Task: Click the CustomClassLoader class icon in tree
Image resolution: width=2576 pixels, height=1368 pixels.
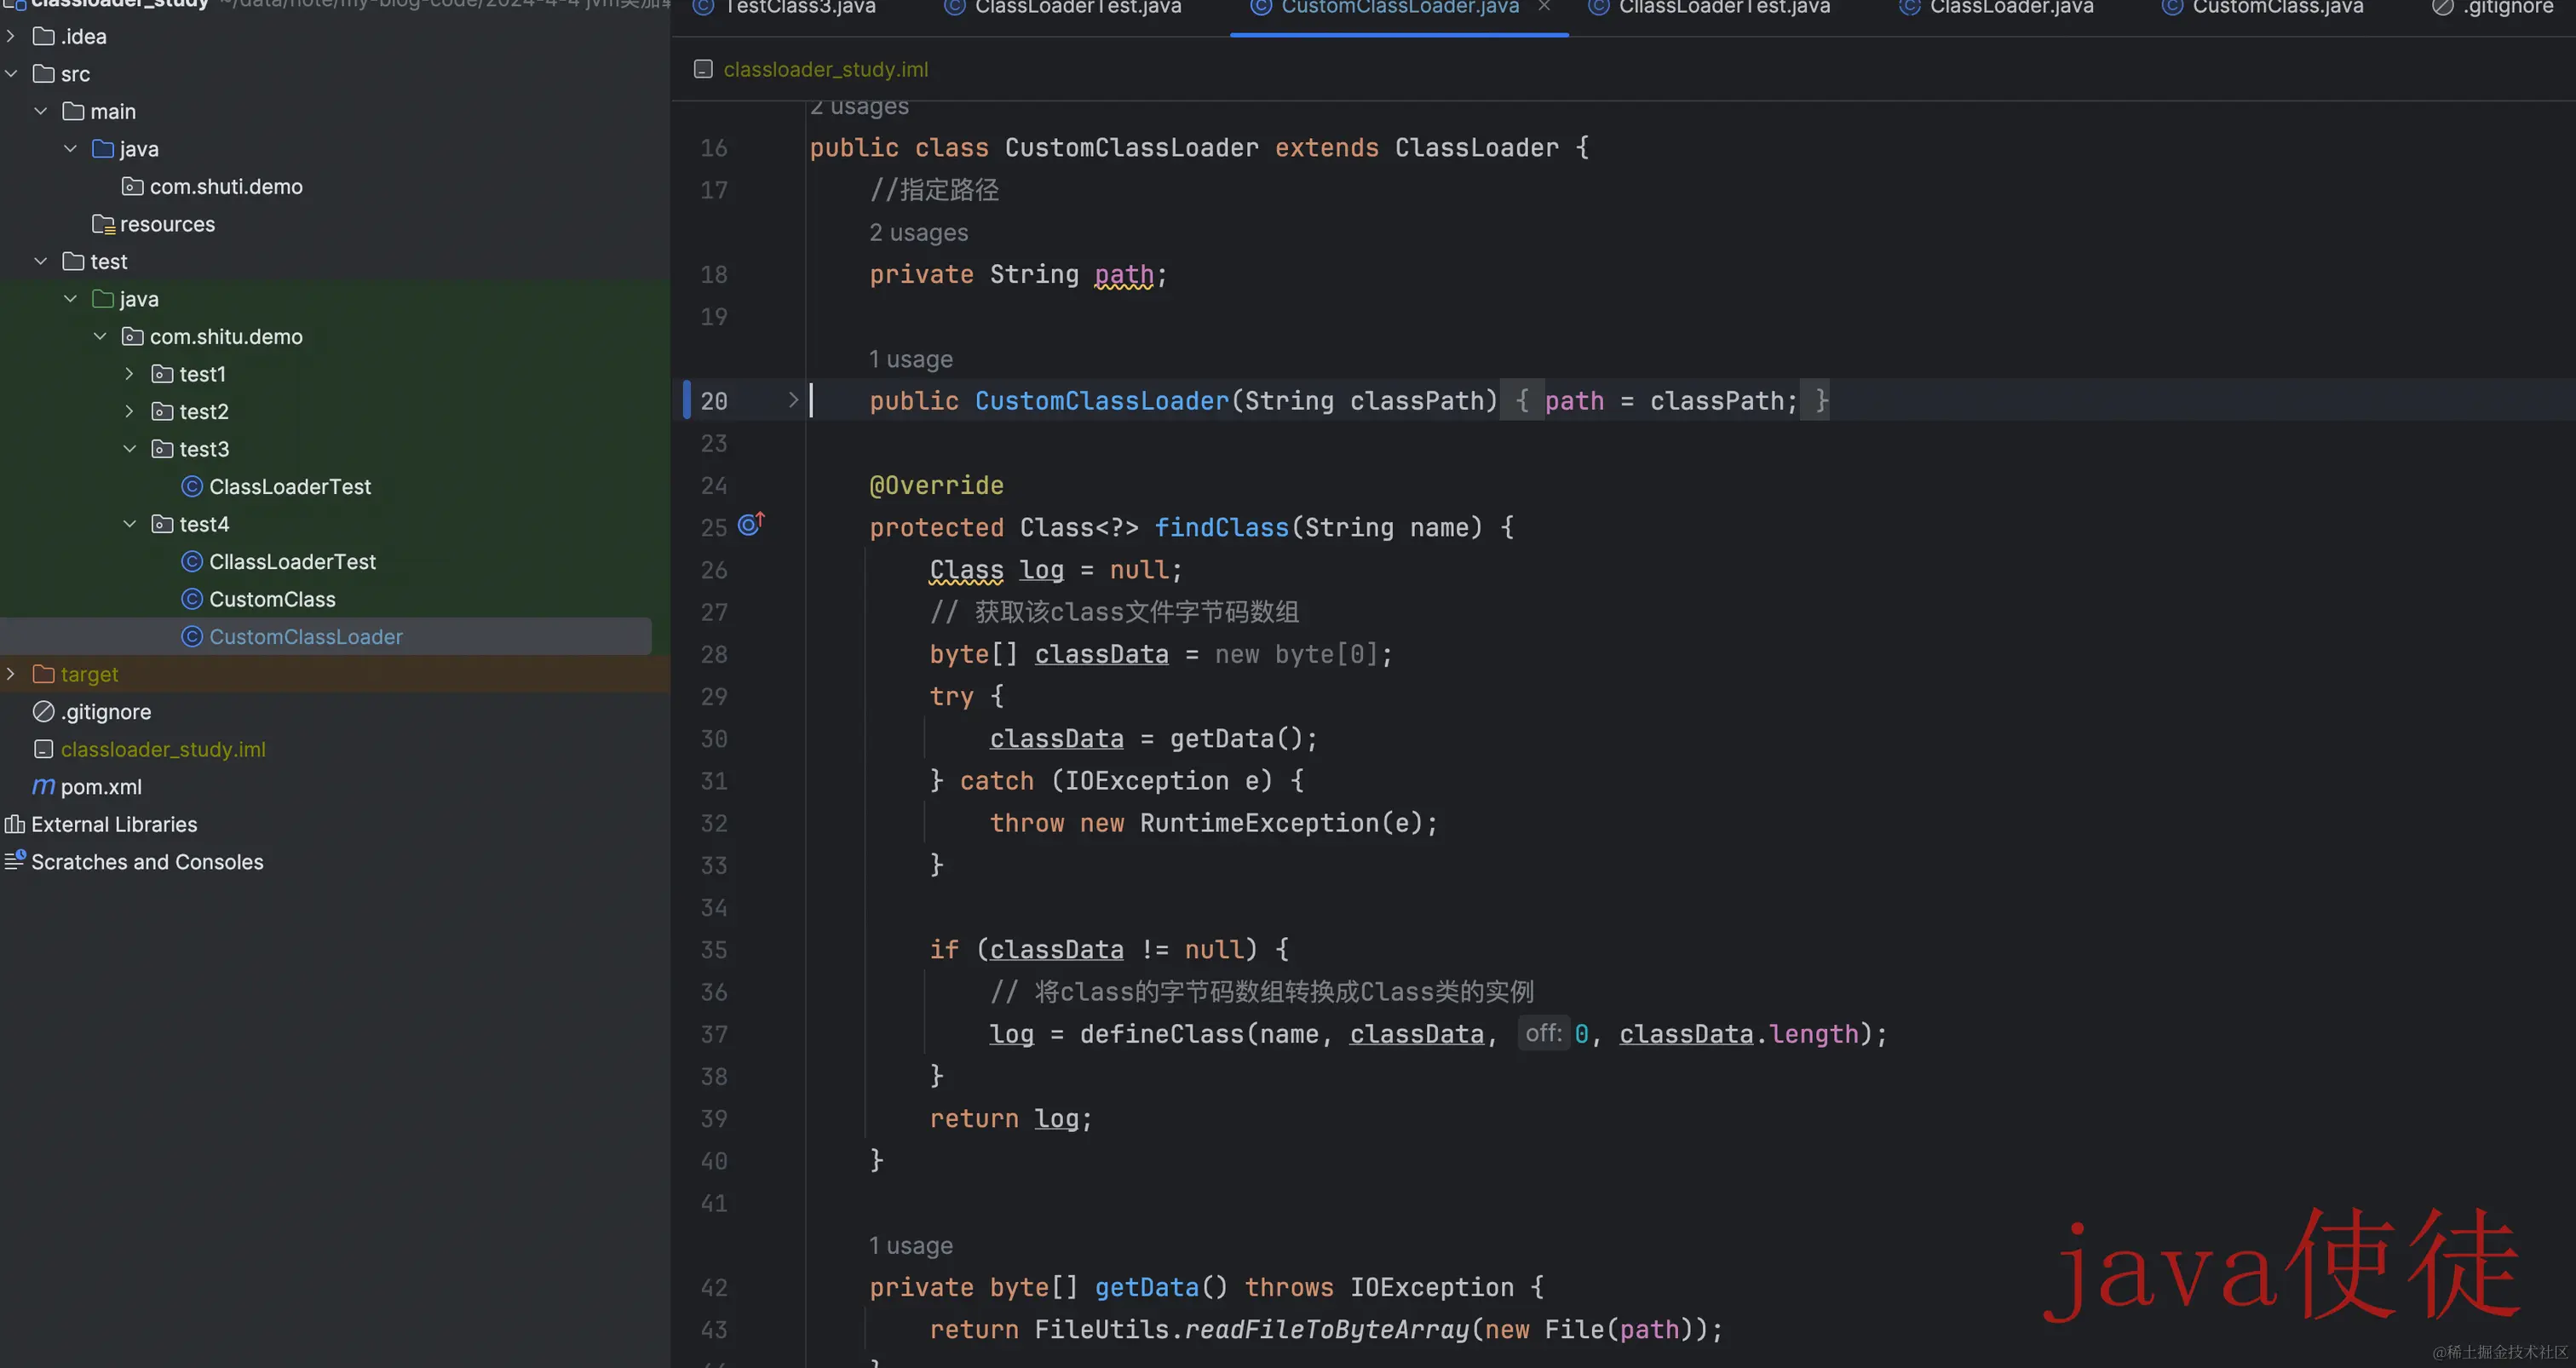Action: click(x=192, y=636)
